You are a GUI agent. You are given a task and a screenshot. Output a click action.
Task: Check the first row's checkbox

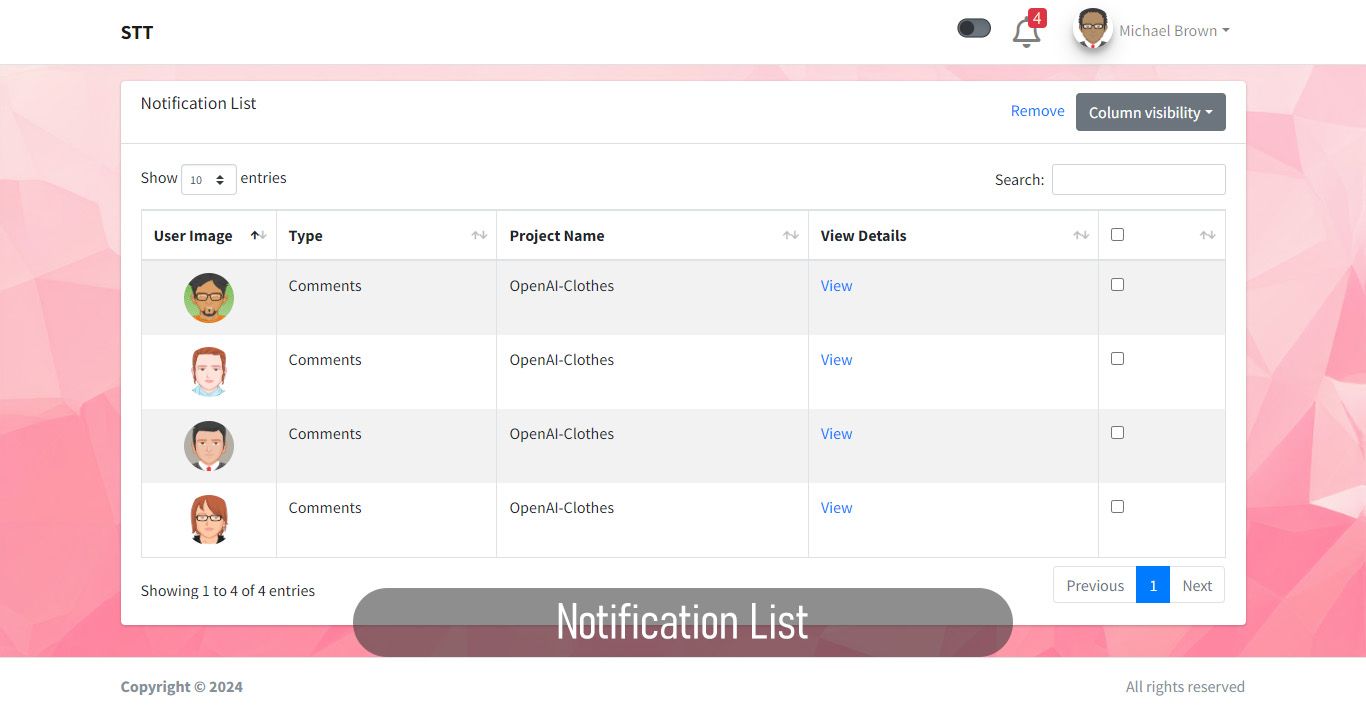point(1117,284)
